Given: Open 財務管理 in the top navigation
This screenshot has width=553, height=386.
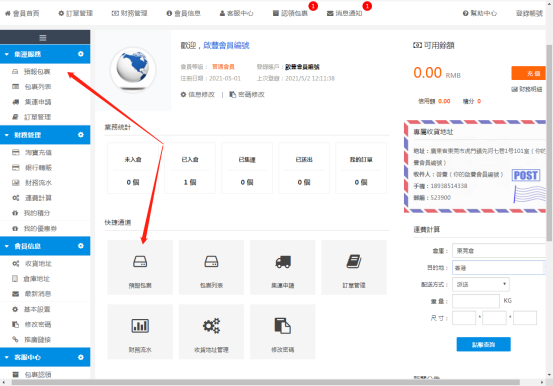Looking at the screenshot, I should [129, 13].
